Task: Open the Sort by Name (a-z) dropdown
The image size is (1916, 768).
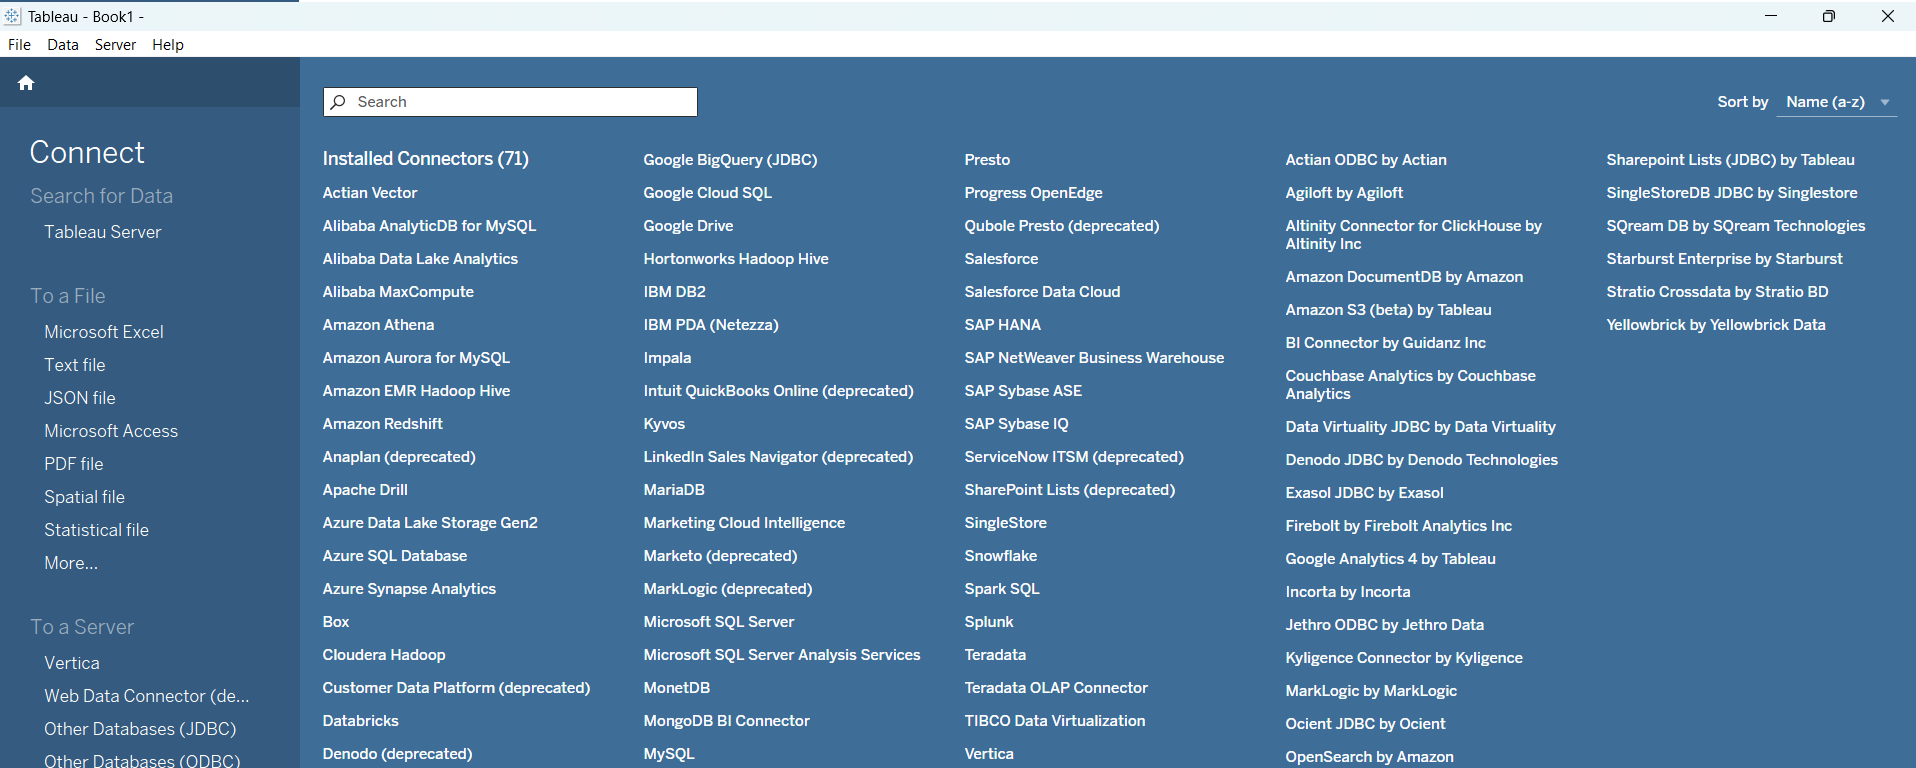Action: pyautogui.click(x=1837, y=102)
